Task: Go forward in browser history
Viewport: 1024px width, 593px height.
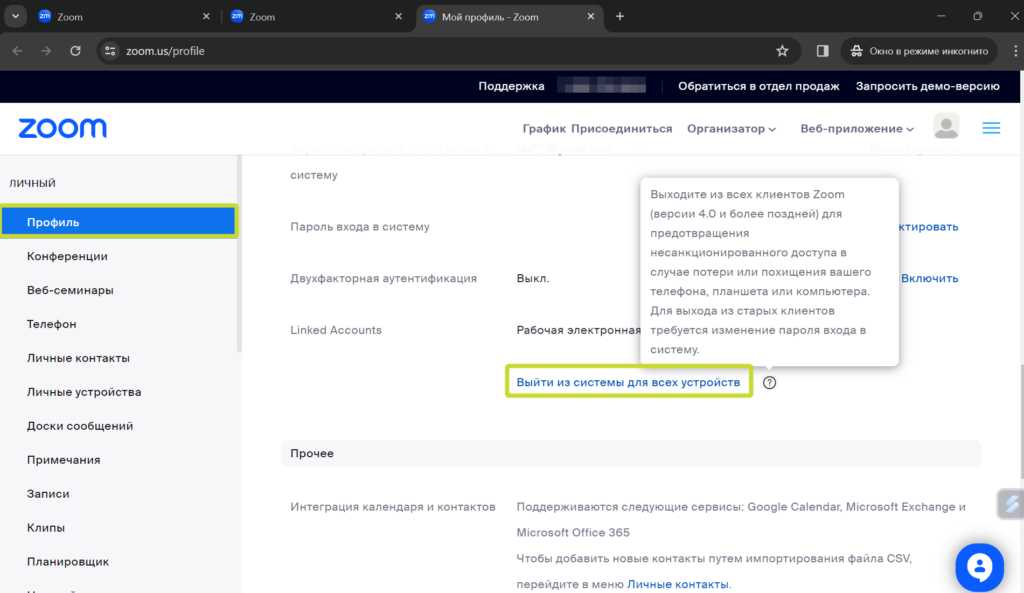Action: (x=46, y=51)
